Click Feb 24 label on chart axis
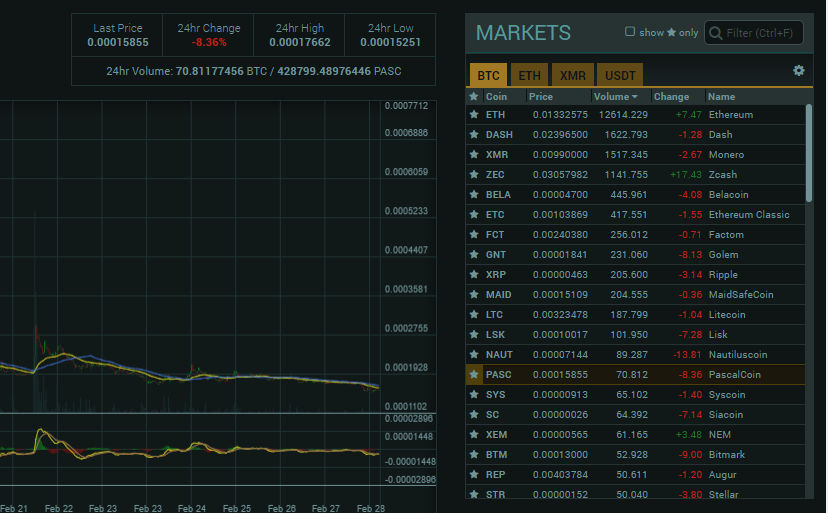The height and width of the screenshot is (513, 828). 192,508
